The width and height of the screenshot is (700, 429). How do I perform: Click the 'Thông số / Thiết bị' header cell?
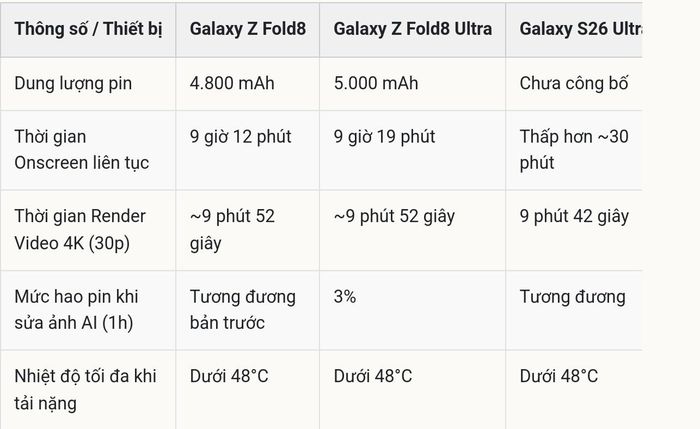pyautogui.click(x=88, y=29)
